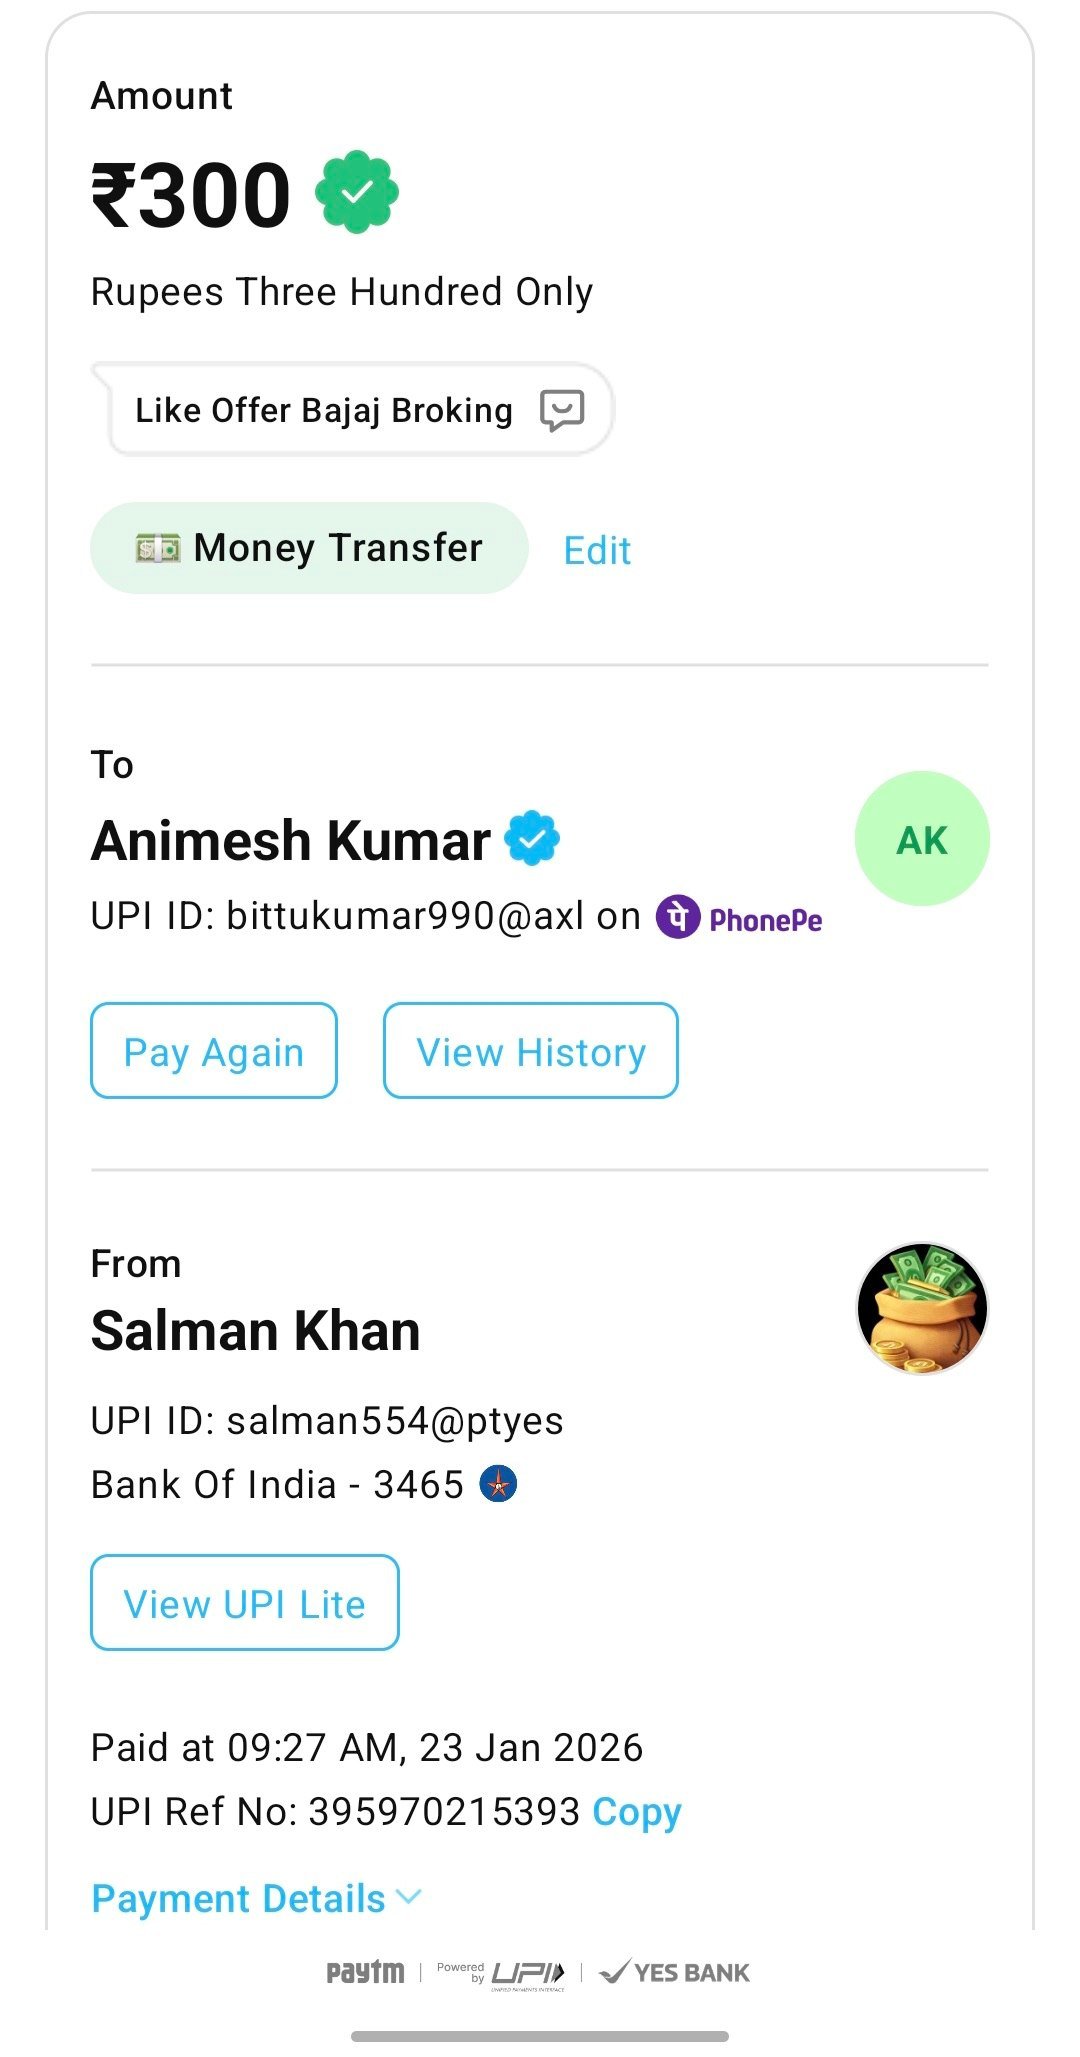Viewport: 1080px width, 2057px height.
Task: Click the Like Offer Bajaj Broking note
Action: click(x=323, y=410)
